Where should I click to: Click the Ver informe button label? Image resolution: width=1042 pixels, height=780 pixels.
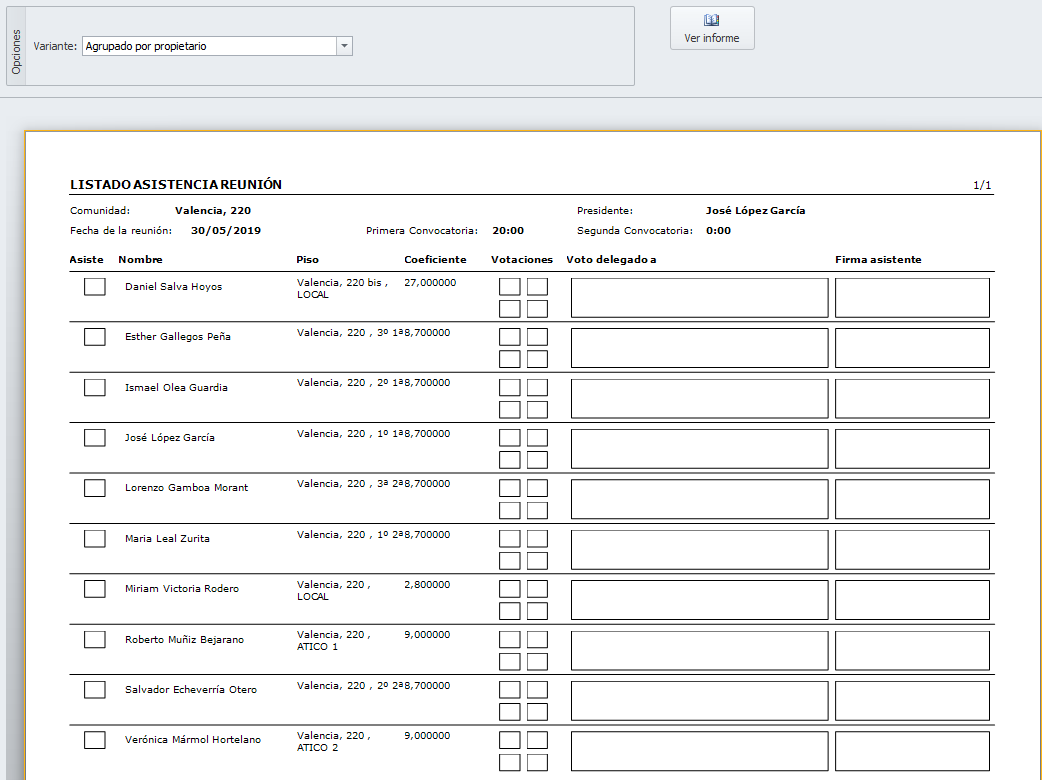pos(712,38)
